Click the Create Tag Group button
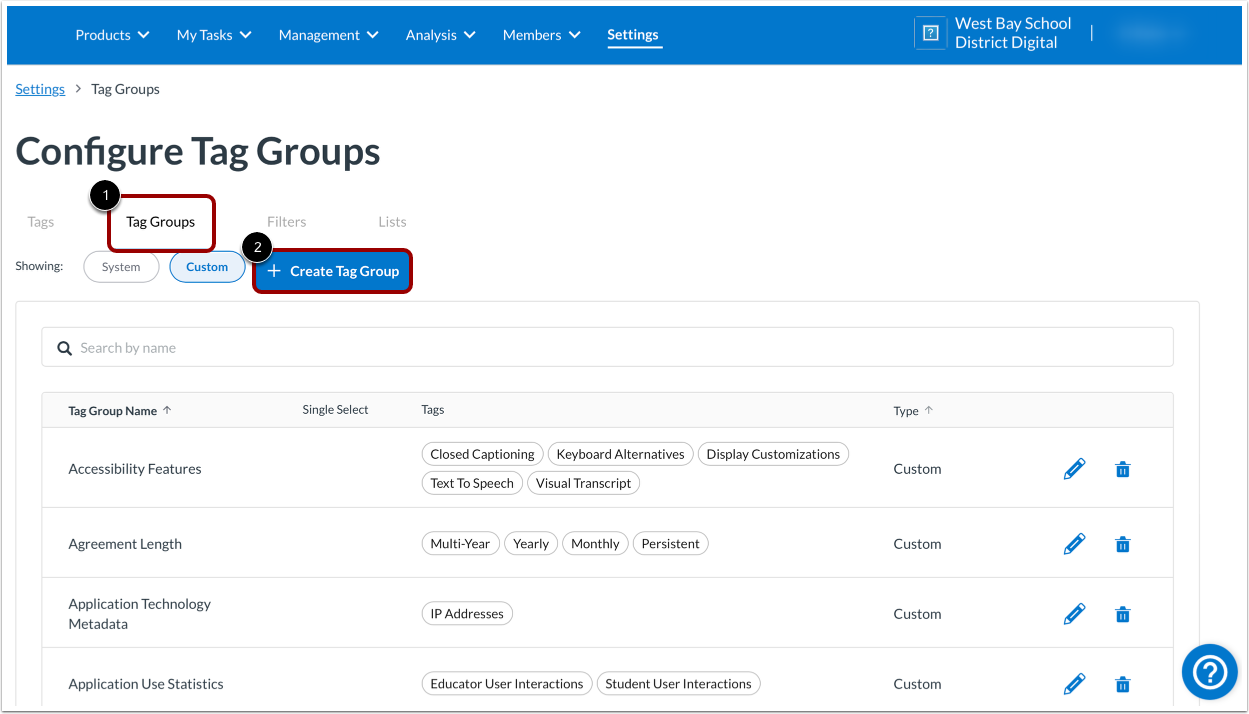The height and width of the screenshot is (714, 1249). (x=332, y=270)
